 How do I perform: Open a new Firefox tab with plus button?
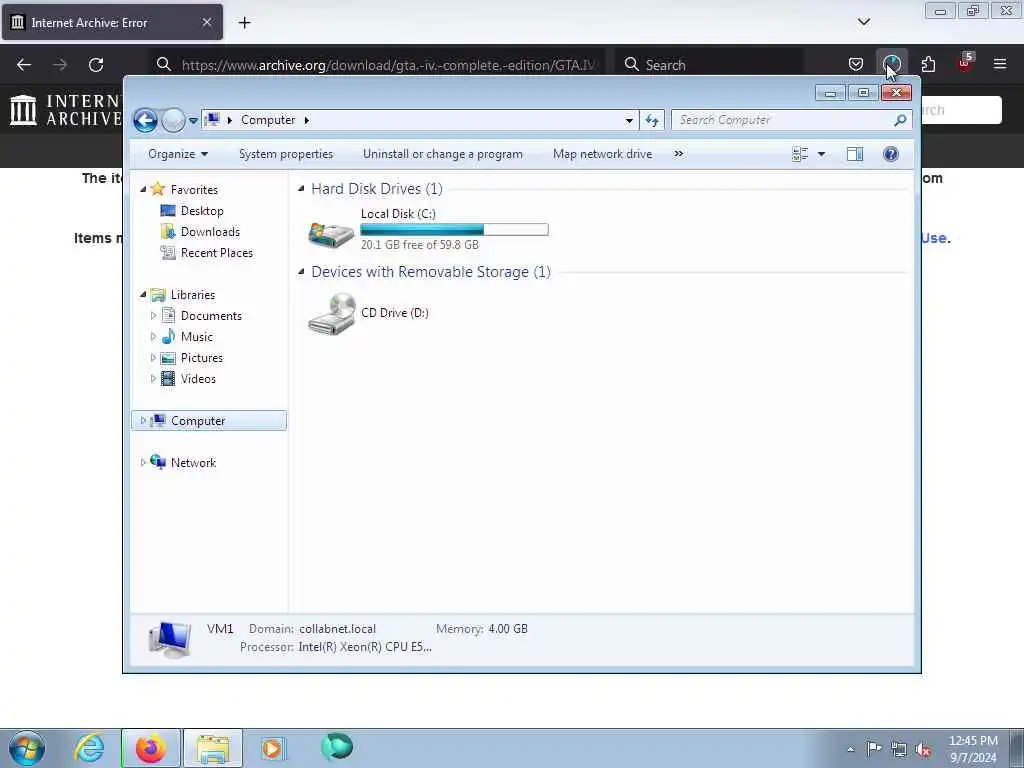pos(244,23)
